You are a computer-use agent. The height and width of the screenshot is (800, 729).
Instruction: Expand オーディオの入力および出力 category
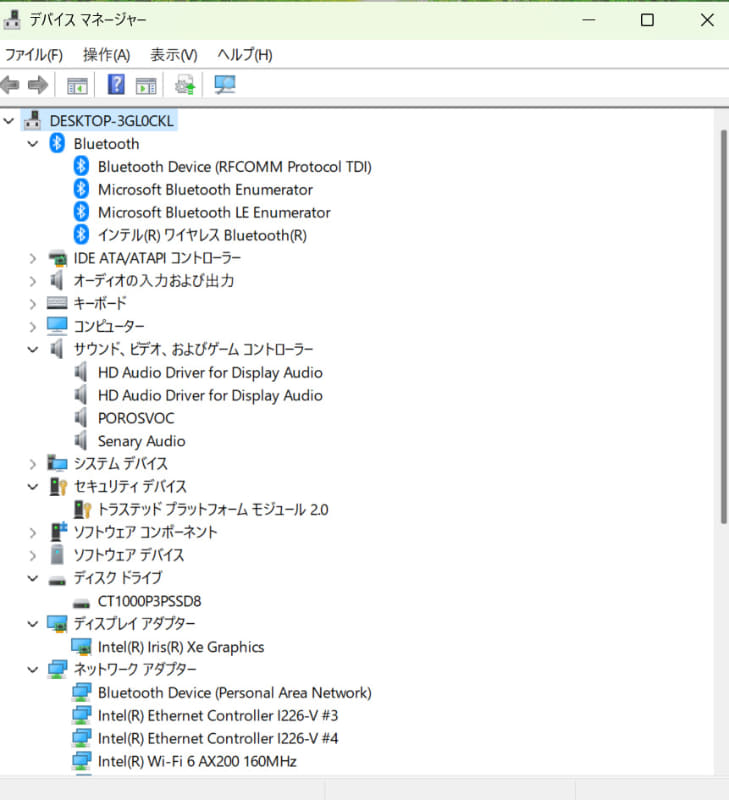(x=33, y=281)
